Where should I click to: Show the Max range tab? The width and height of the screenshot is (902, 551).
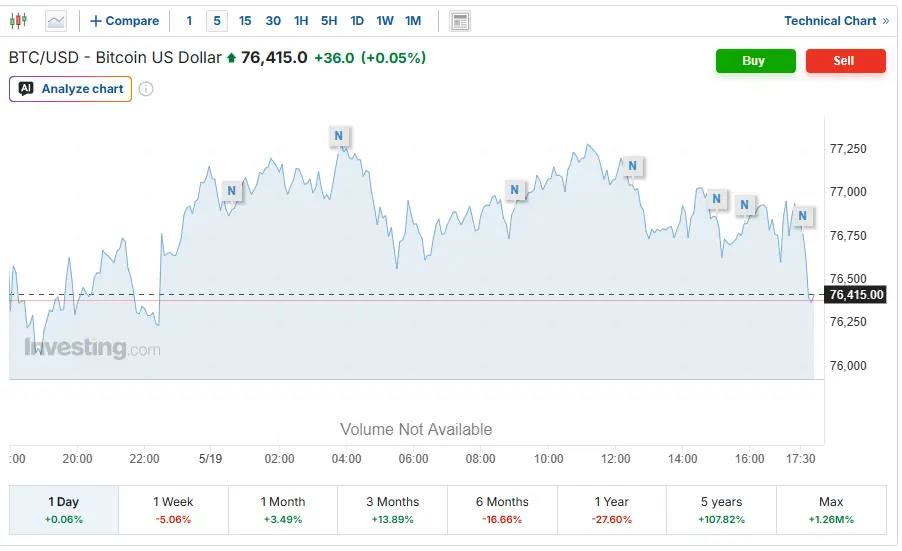tap(831, 510)
